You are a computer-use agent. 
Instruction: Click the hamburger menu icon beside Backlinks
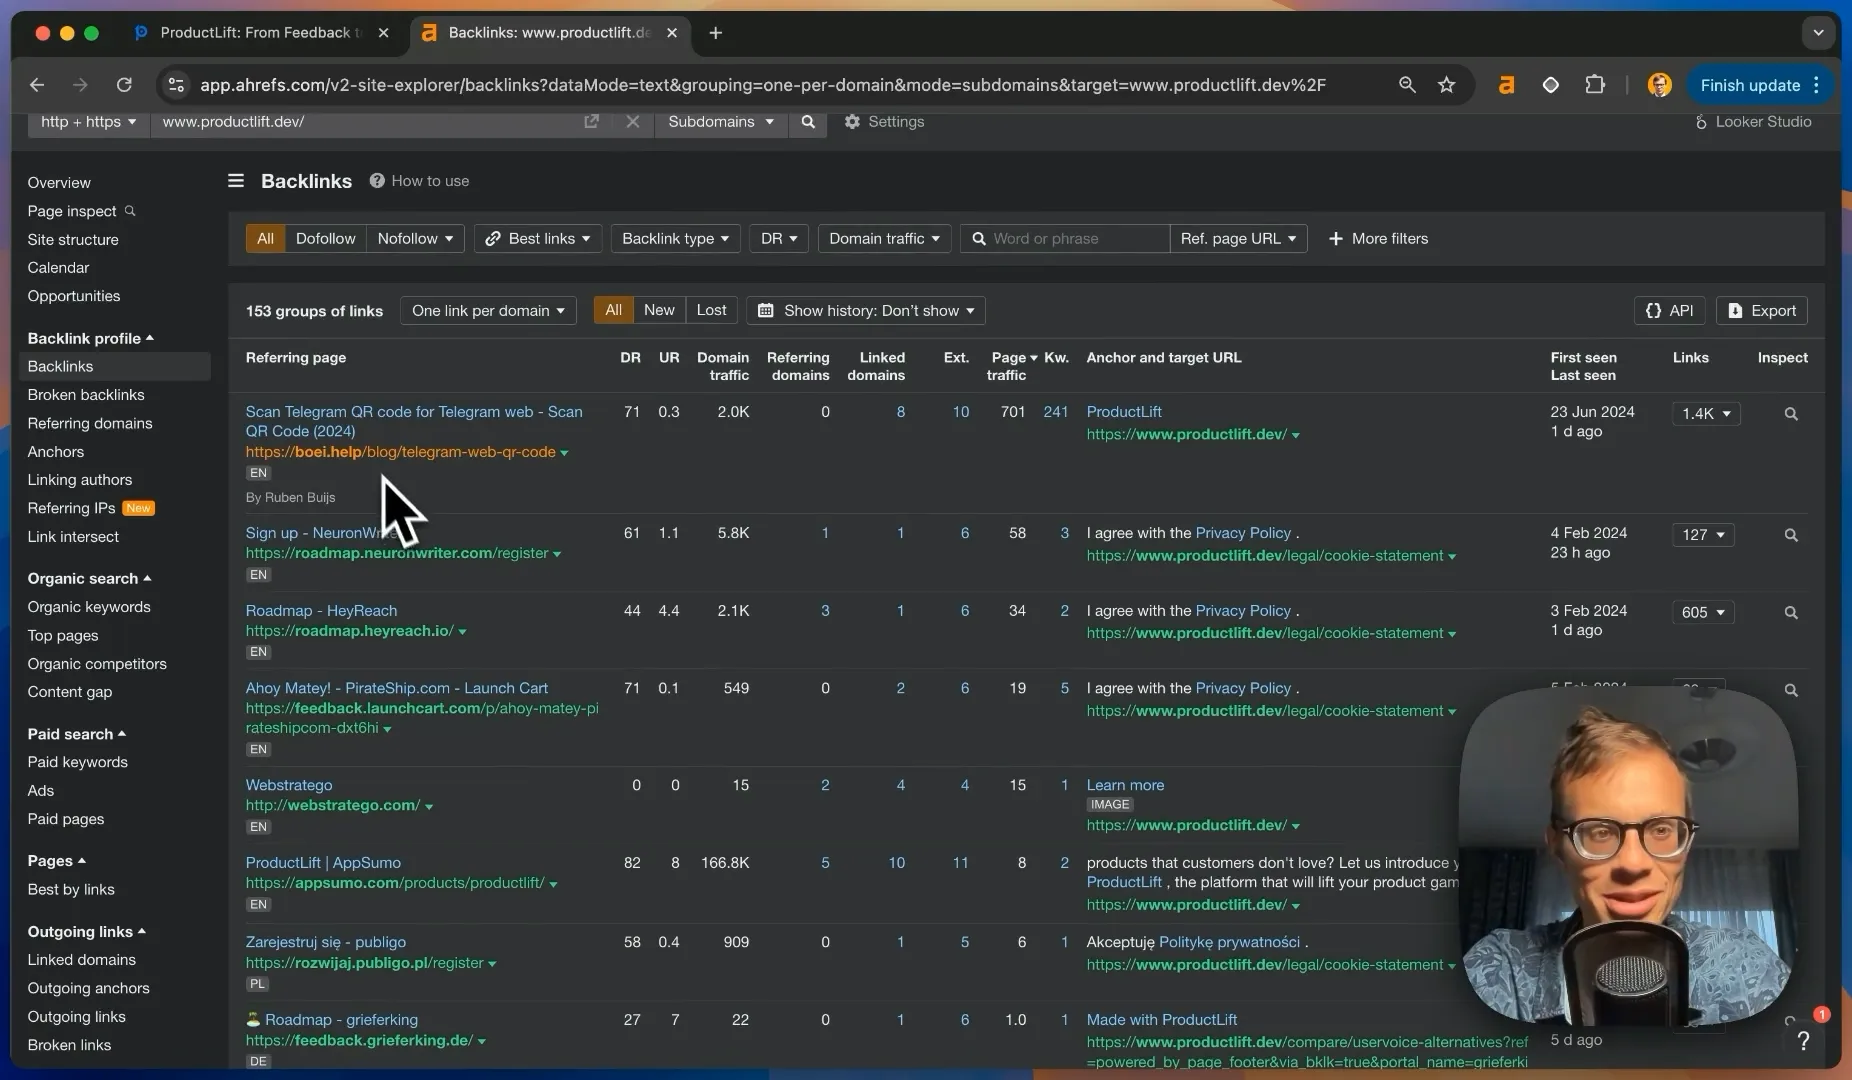pos(236,181)
